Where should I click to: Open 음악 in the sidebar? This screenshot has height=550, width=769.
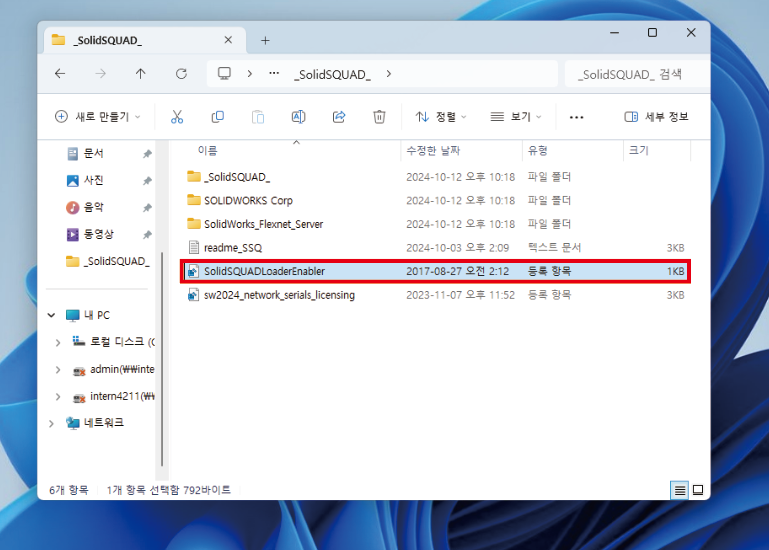[93, 208]
